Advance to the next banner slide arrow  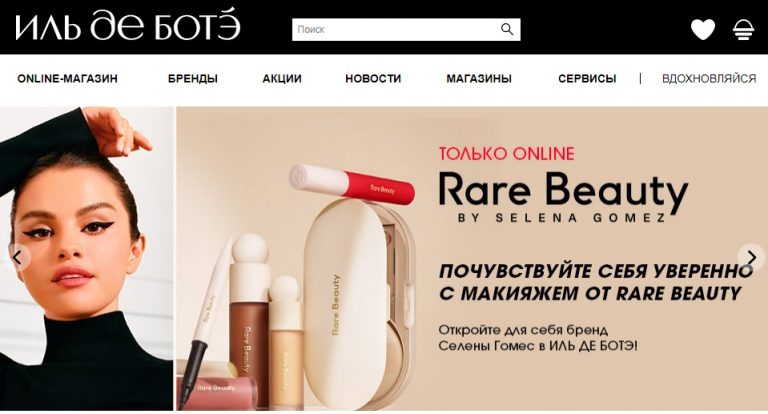pos(751,257)
